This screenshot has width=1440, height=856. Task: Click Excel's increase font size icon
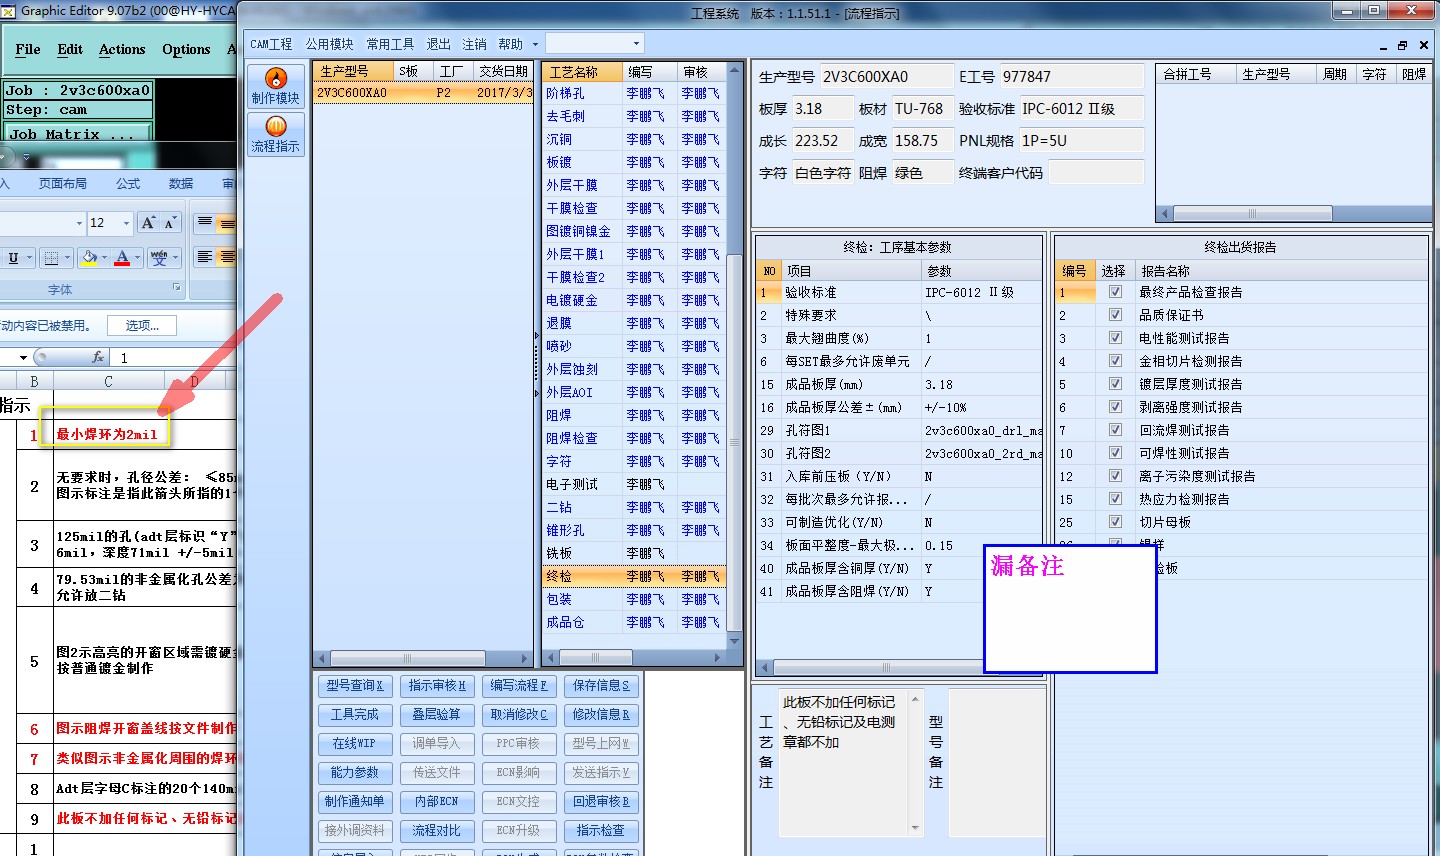click(x=148, y=223)
